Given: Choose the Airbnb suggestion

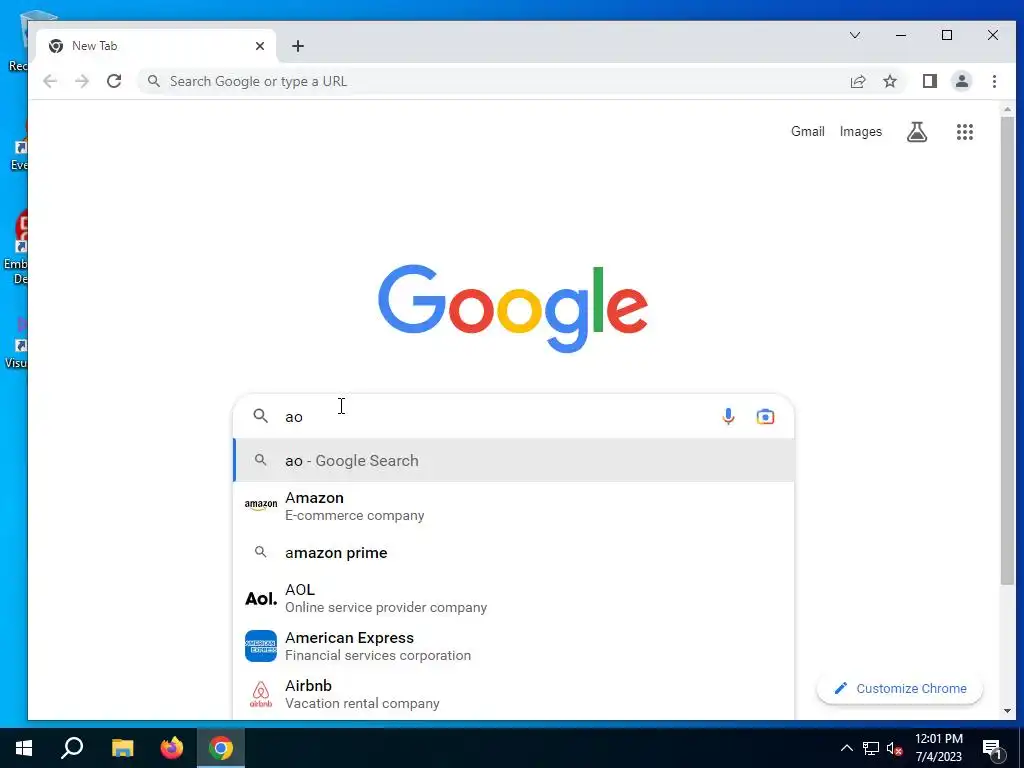Looking at the screenshot, I should point(514,694).
